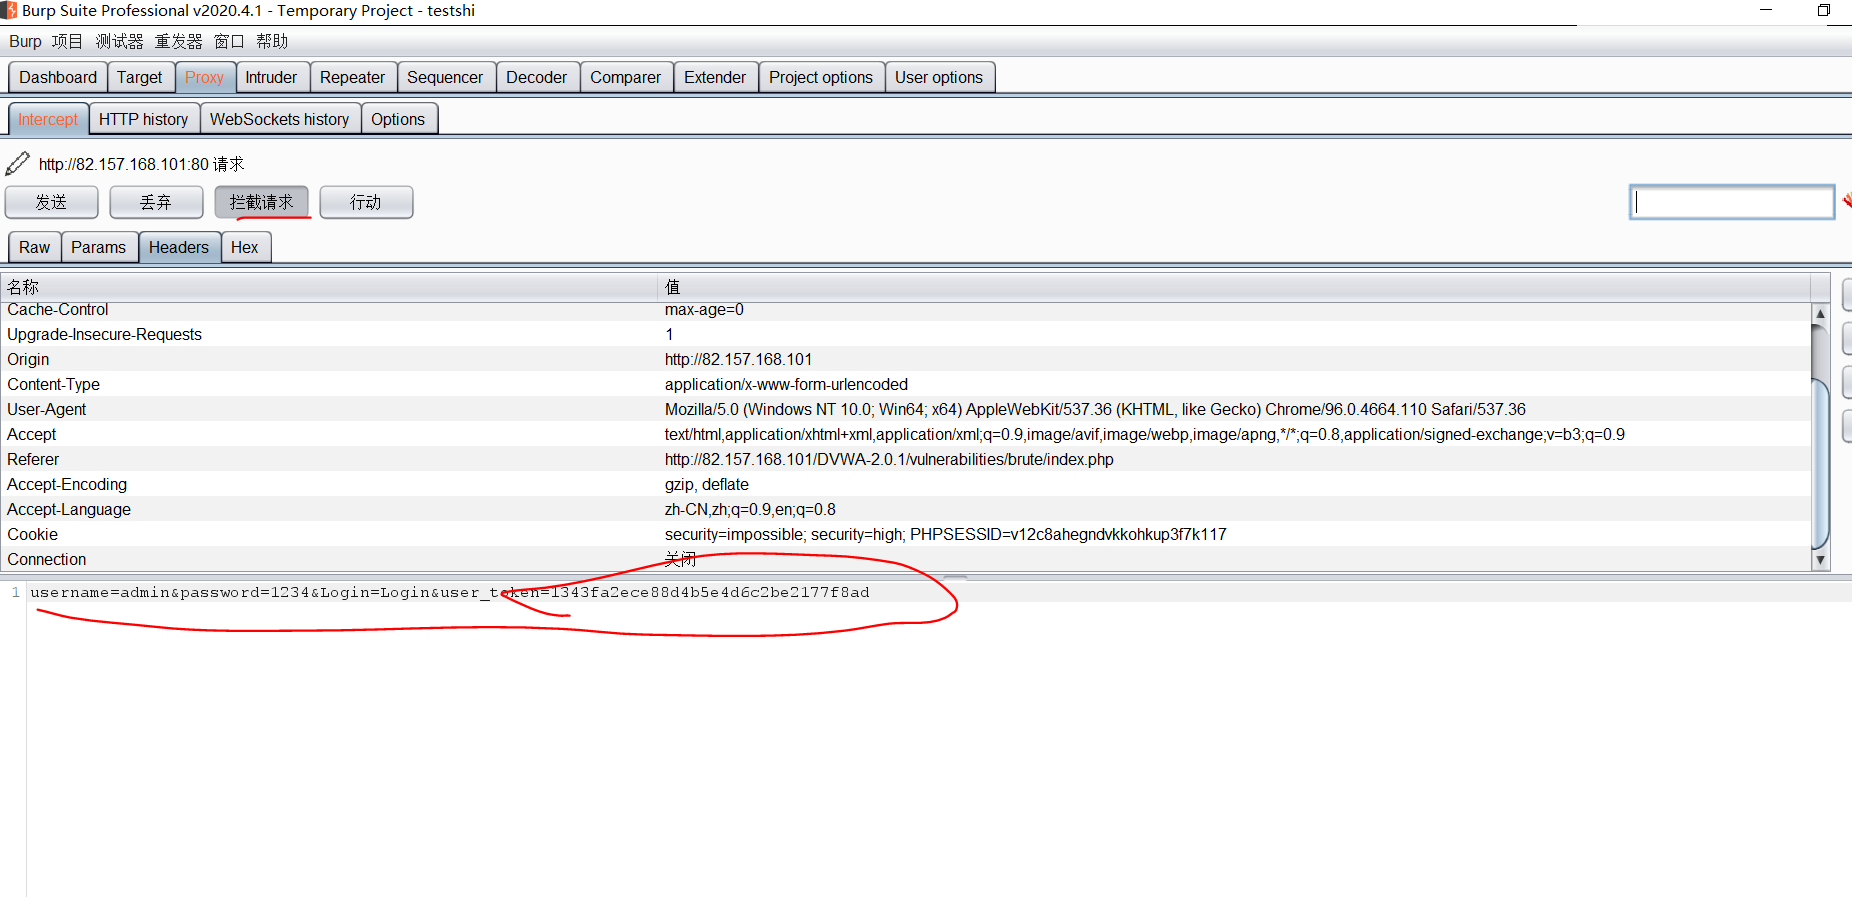1852x897 pixels.
Task: Click the 发送 (Forward) button
Action: (x=52, y=202)
